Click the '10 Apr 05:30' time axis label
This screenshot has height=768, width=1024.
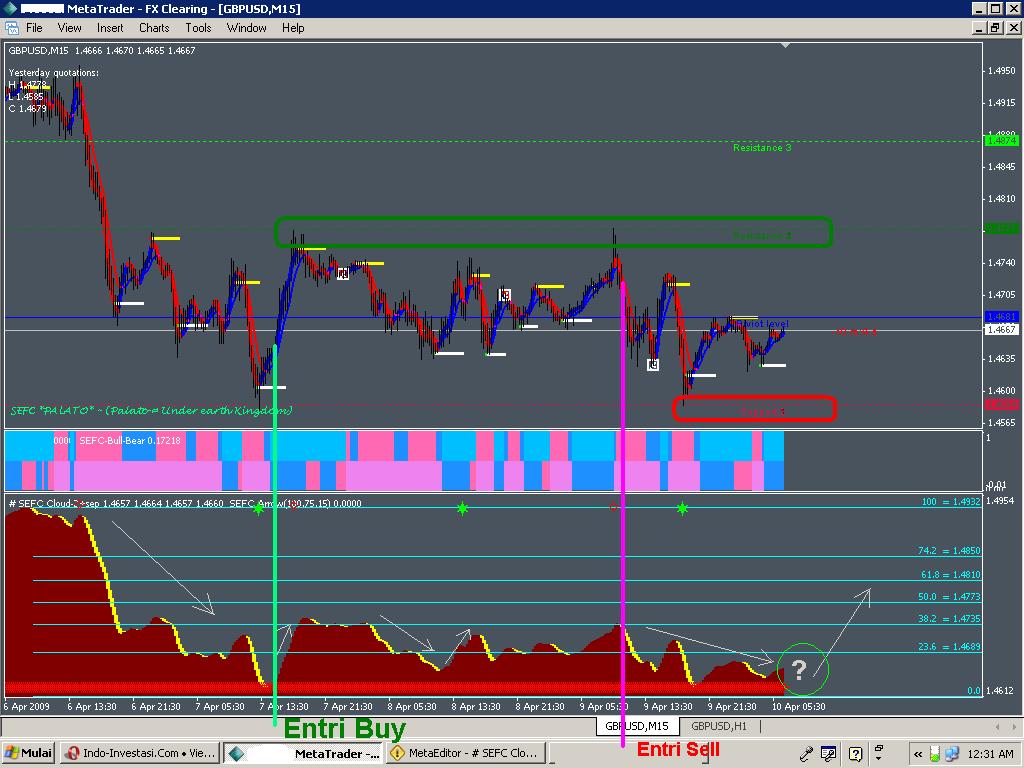coord(799,707)
